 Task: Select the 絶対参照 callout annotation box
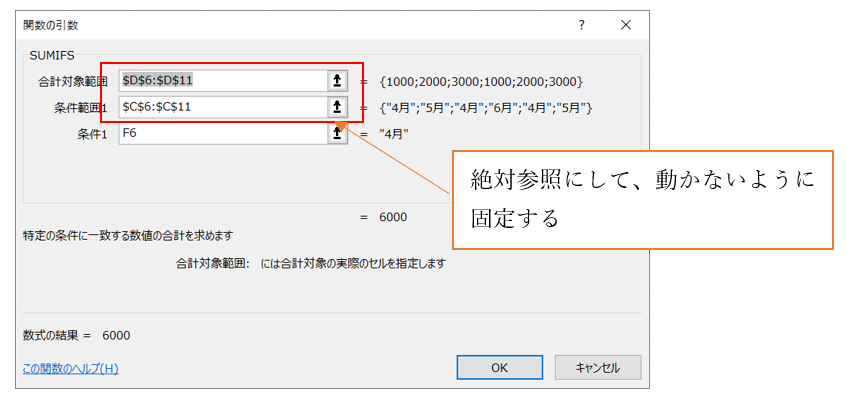642,198
